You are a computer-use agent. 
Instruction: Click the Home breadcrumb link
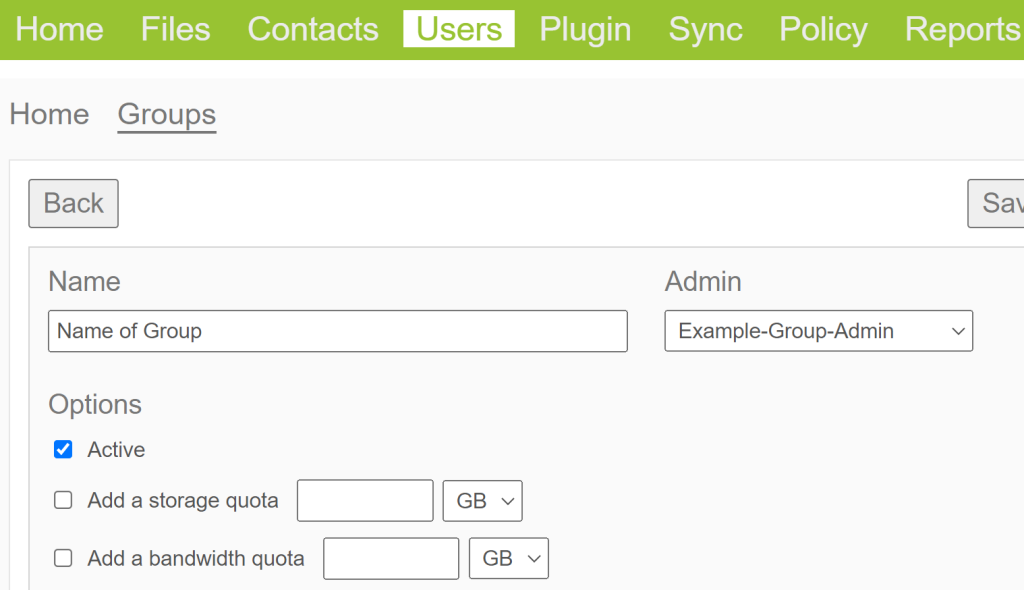click(x=49, y=115)
